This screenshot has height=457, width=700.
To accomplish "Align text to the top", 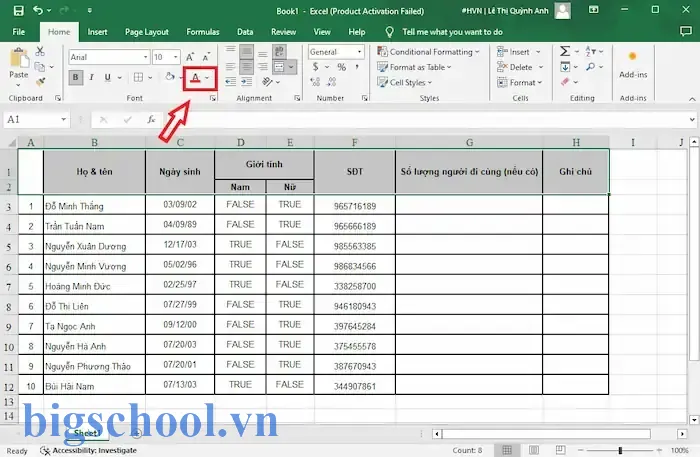I will coord(230,51).
